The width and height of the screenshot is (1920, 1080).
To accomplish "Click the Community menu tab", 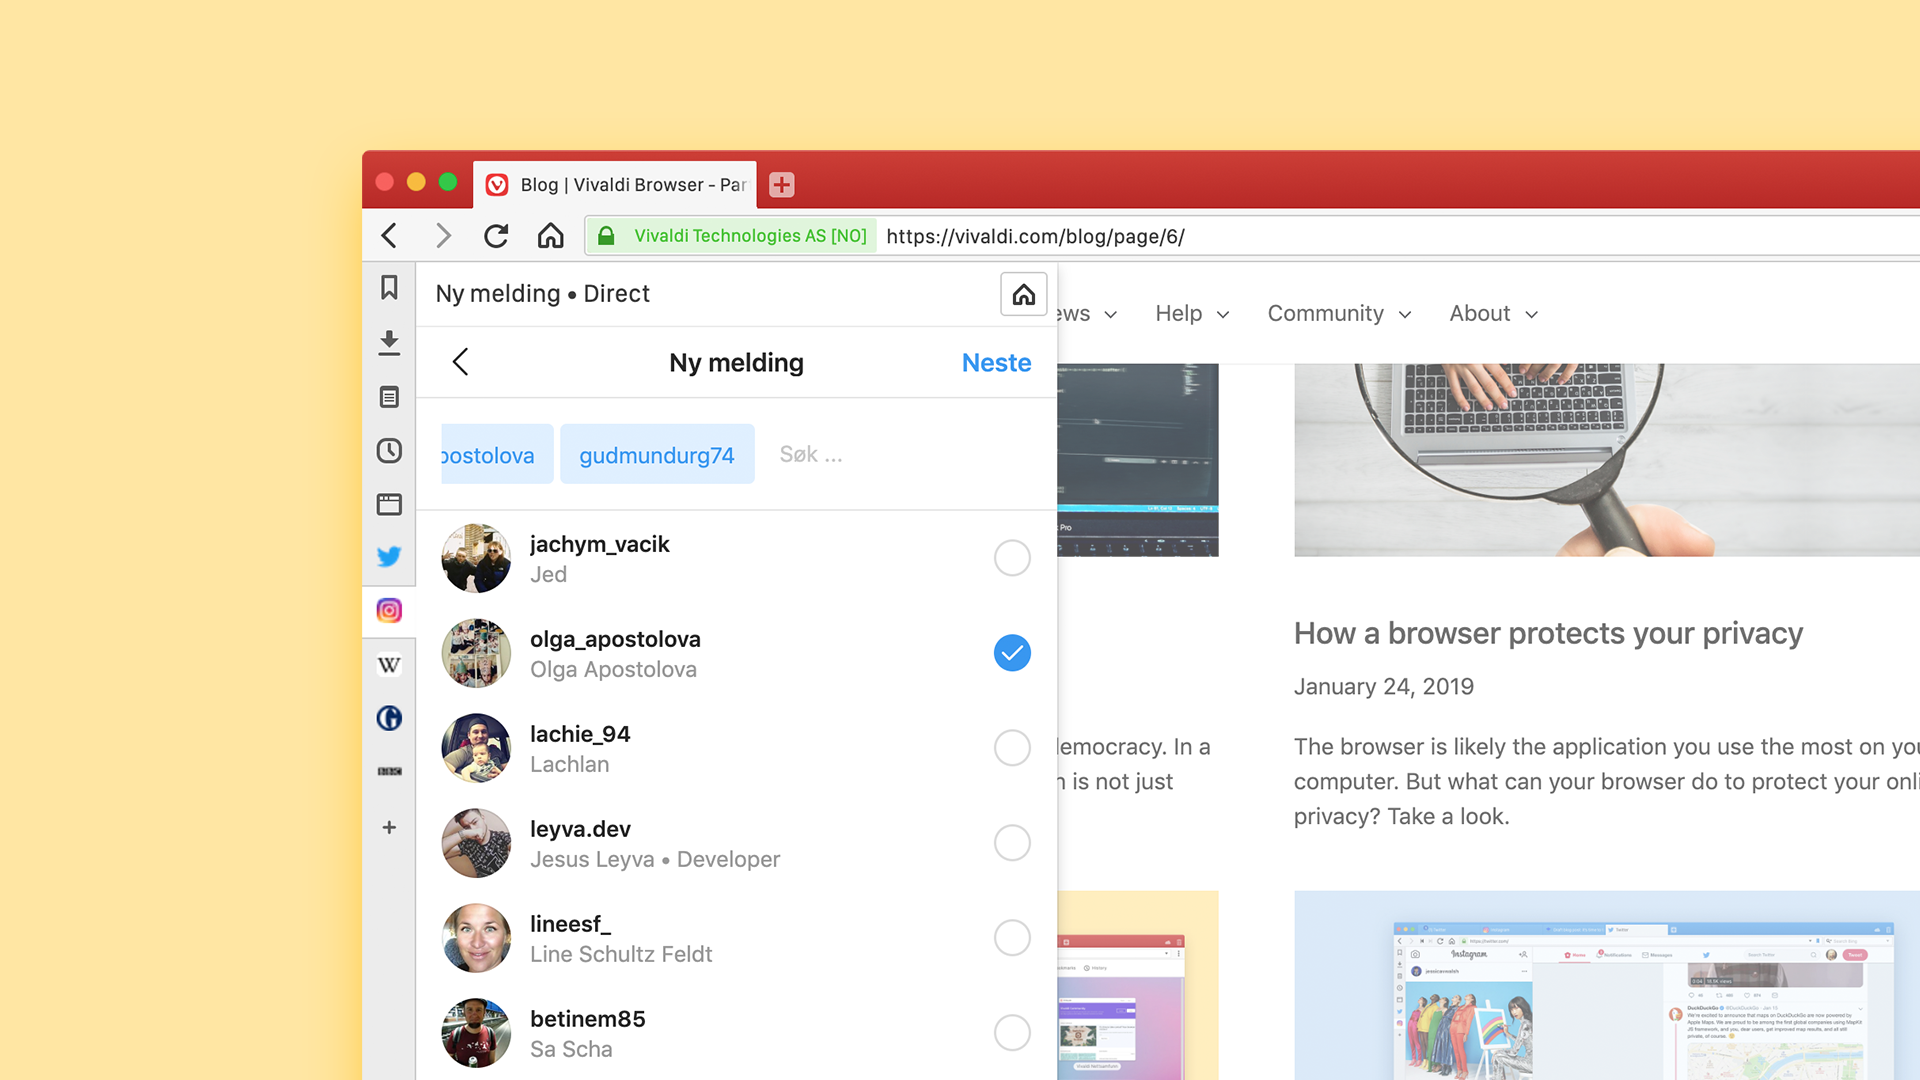I will click(x=1338, y=314).
